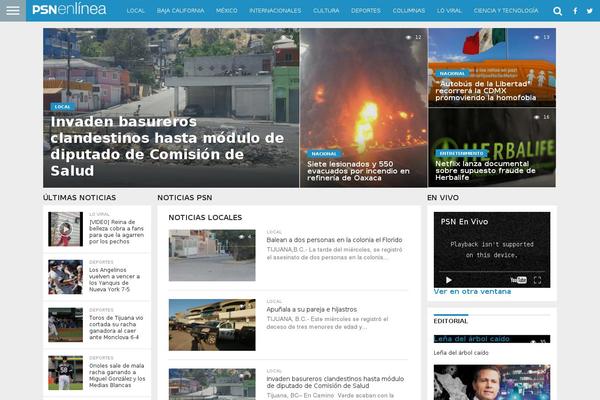The width and height of the screenshot is (600, 400).
Task: Open the Twitter icon in header
Action: 589,11
